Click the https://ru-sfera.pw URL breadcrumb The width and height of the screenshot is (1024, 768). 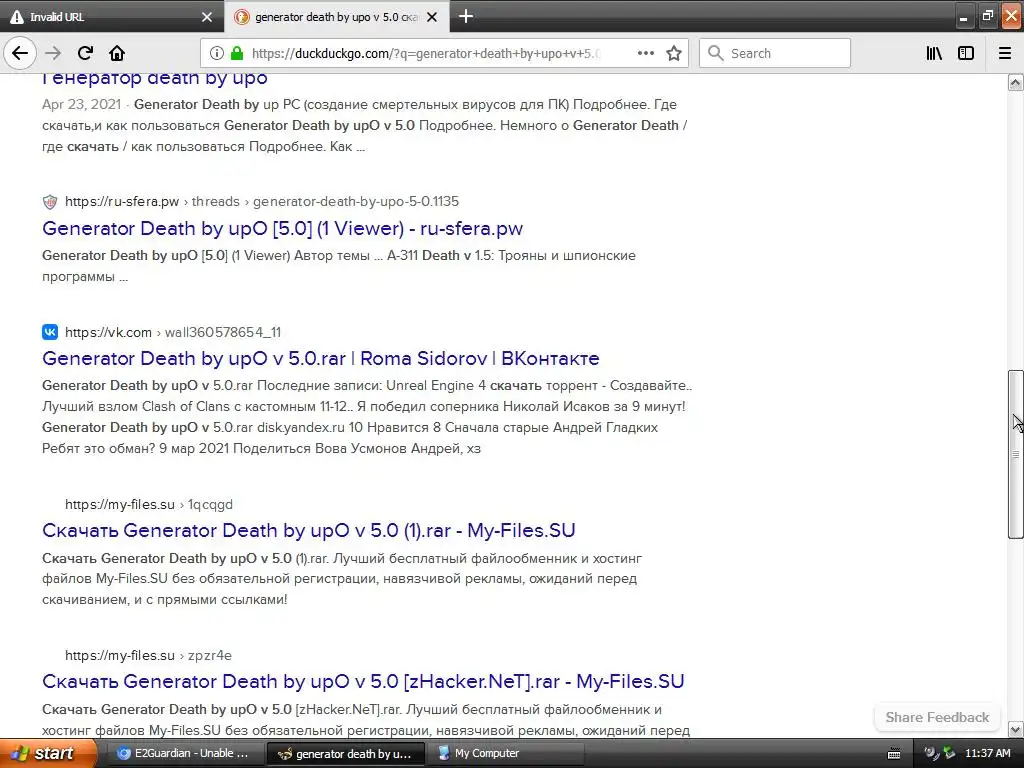[x=262, y=201]
